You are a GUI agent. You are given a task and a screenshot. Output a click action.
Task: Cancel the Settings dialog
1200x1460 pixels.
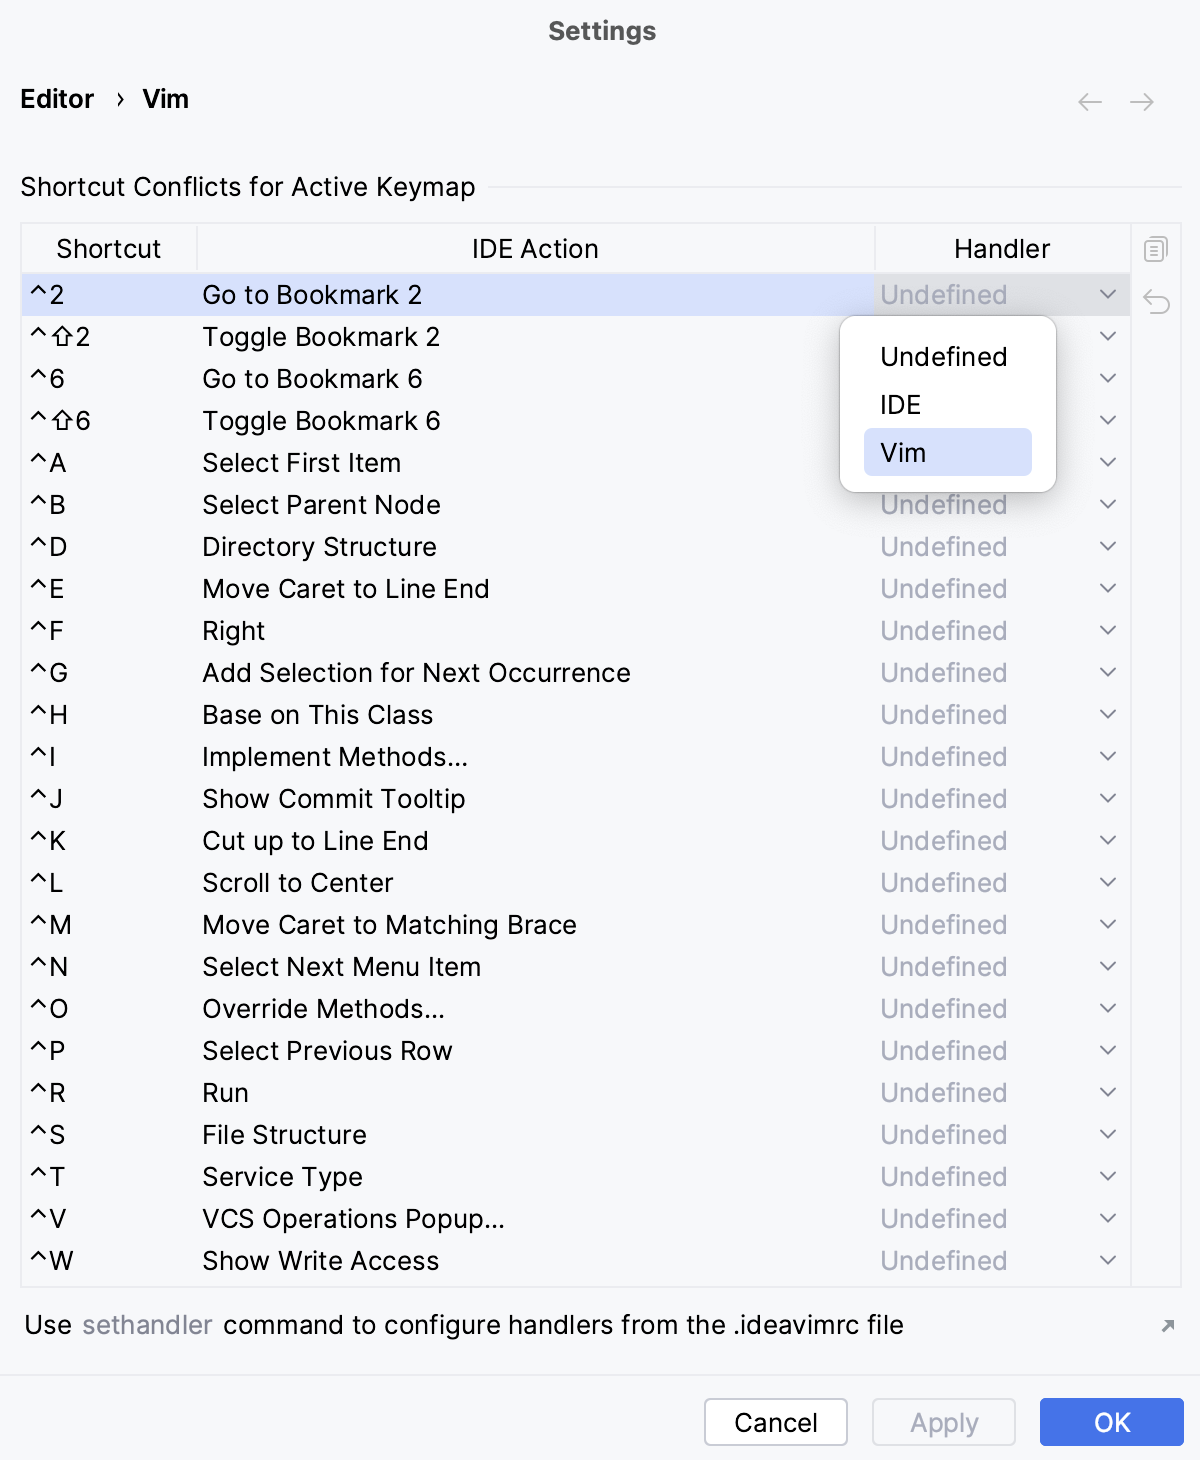775,1422
